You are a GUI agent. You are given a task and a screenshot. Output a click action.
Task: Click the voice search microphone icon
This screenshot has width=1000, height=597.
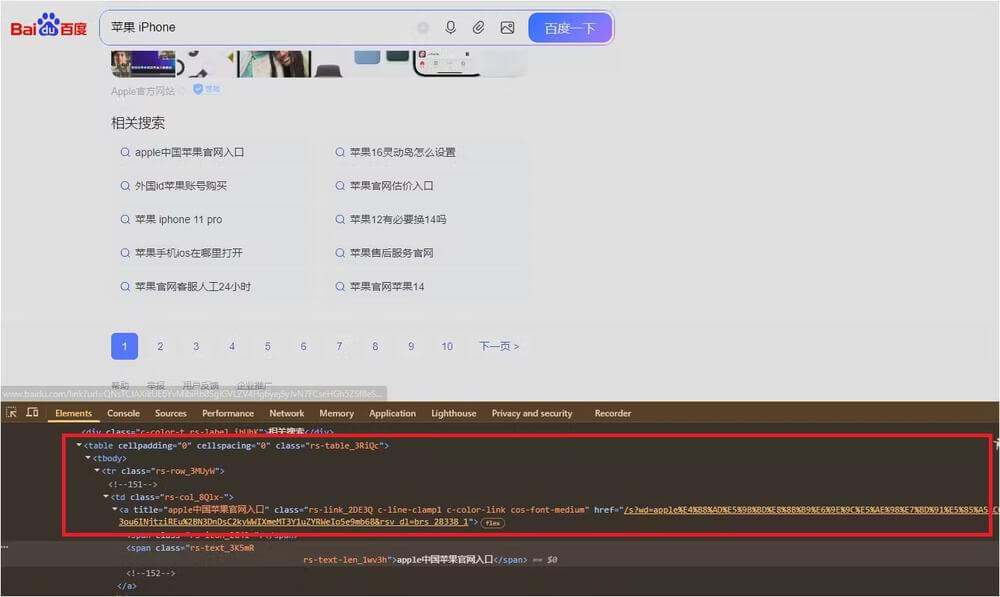tap(451, 27)
